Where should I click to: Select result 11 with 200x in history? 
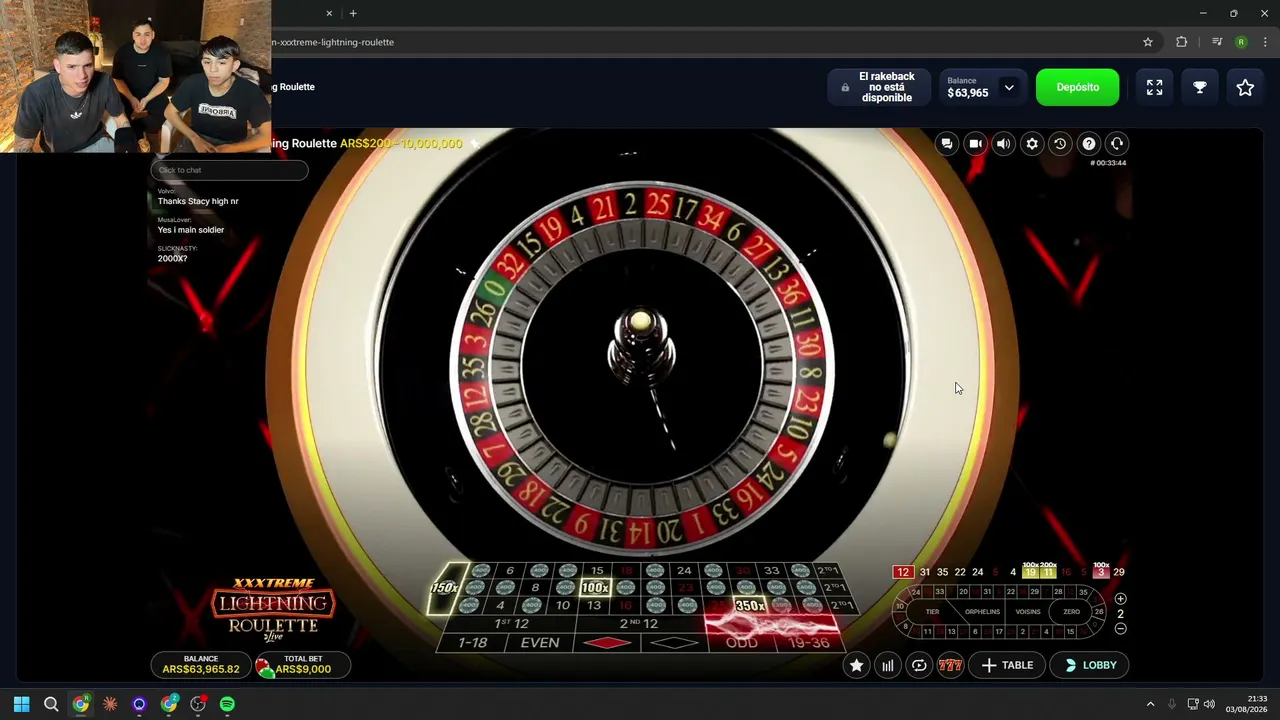[1048, 570]
